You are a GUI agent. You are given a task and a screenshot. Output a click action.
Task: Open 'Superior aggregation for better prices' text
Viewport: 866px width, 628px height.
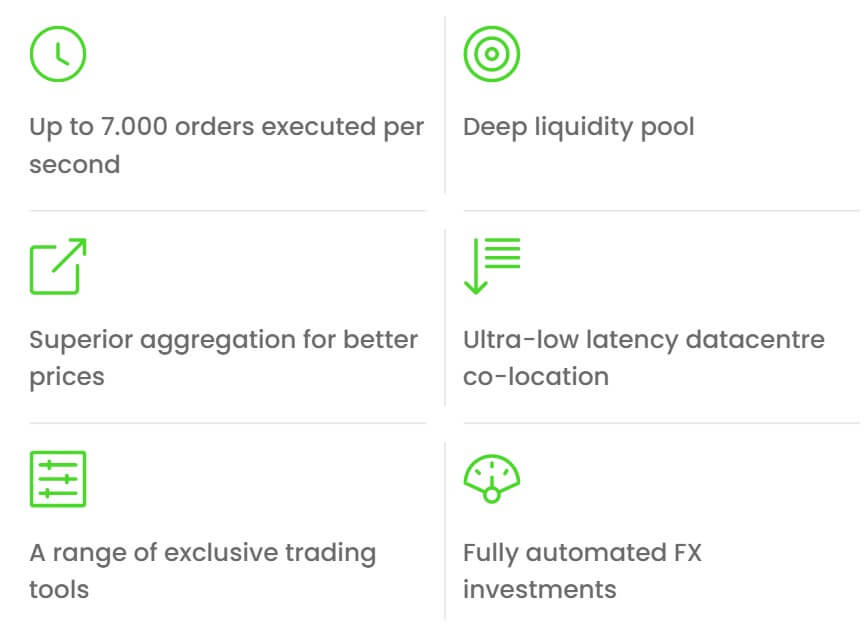pyautogui.click(x=223, y=358)
